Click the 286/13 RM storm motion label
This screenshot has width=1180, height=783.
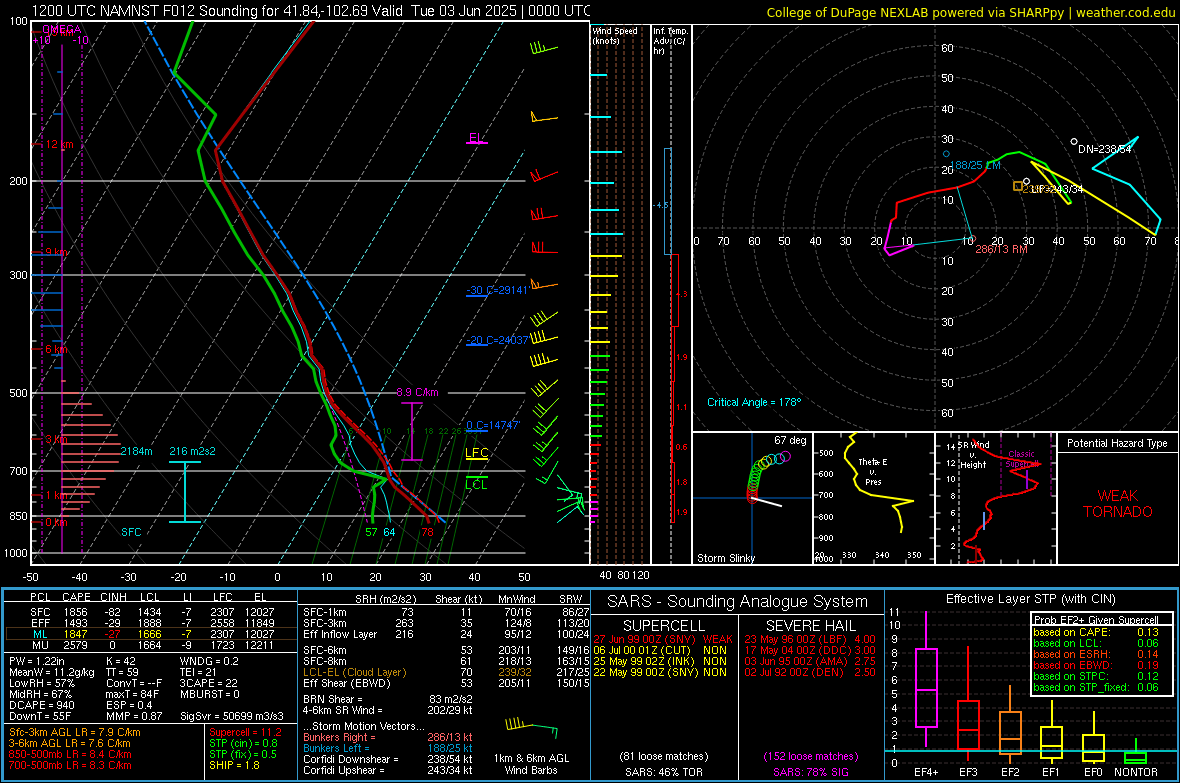coord(1001,248)
